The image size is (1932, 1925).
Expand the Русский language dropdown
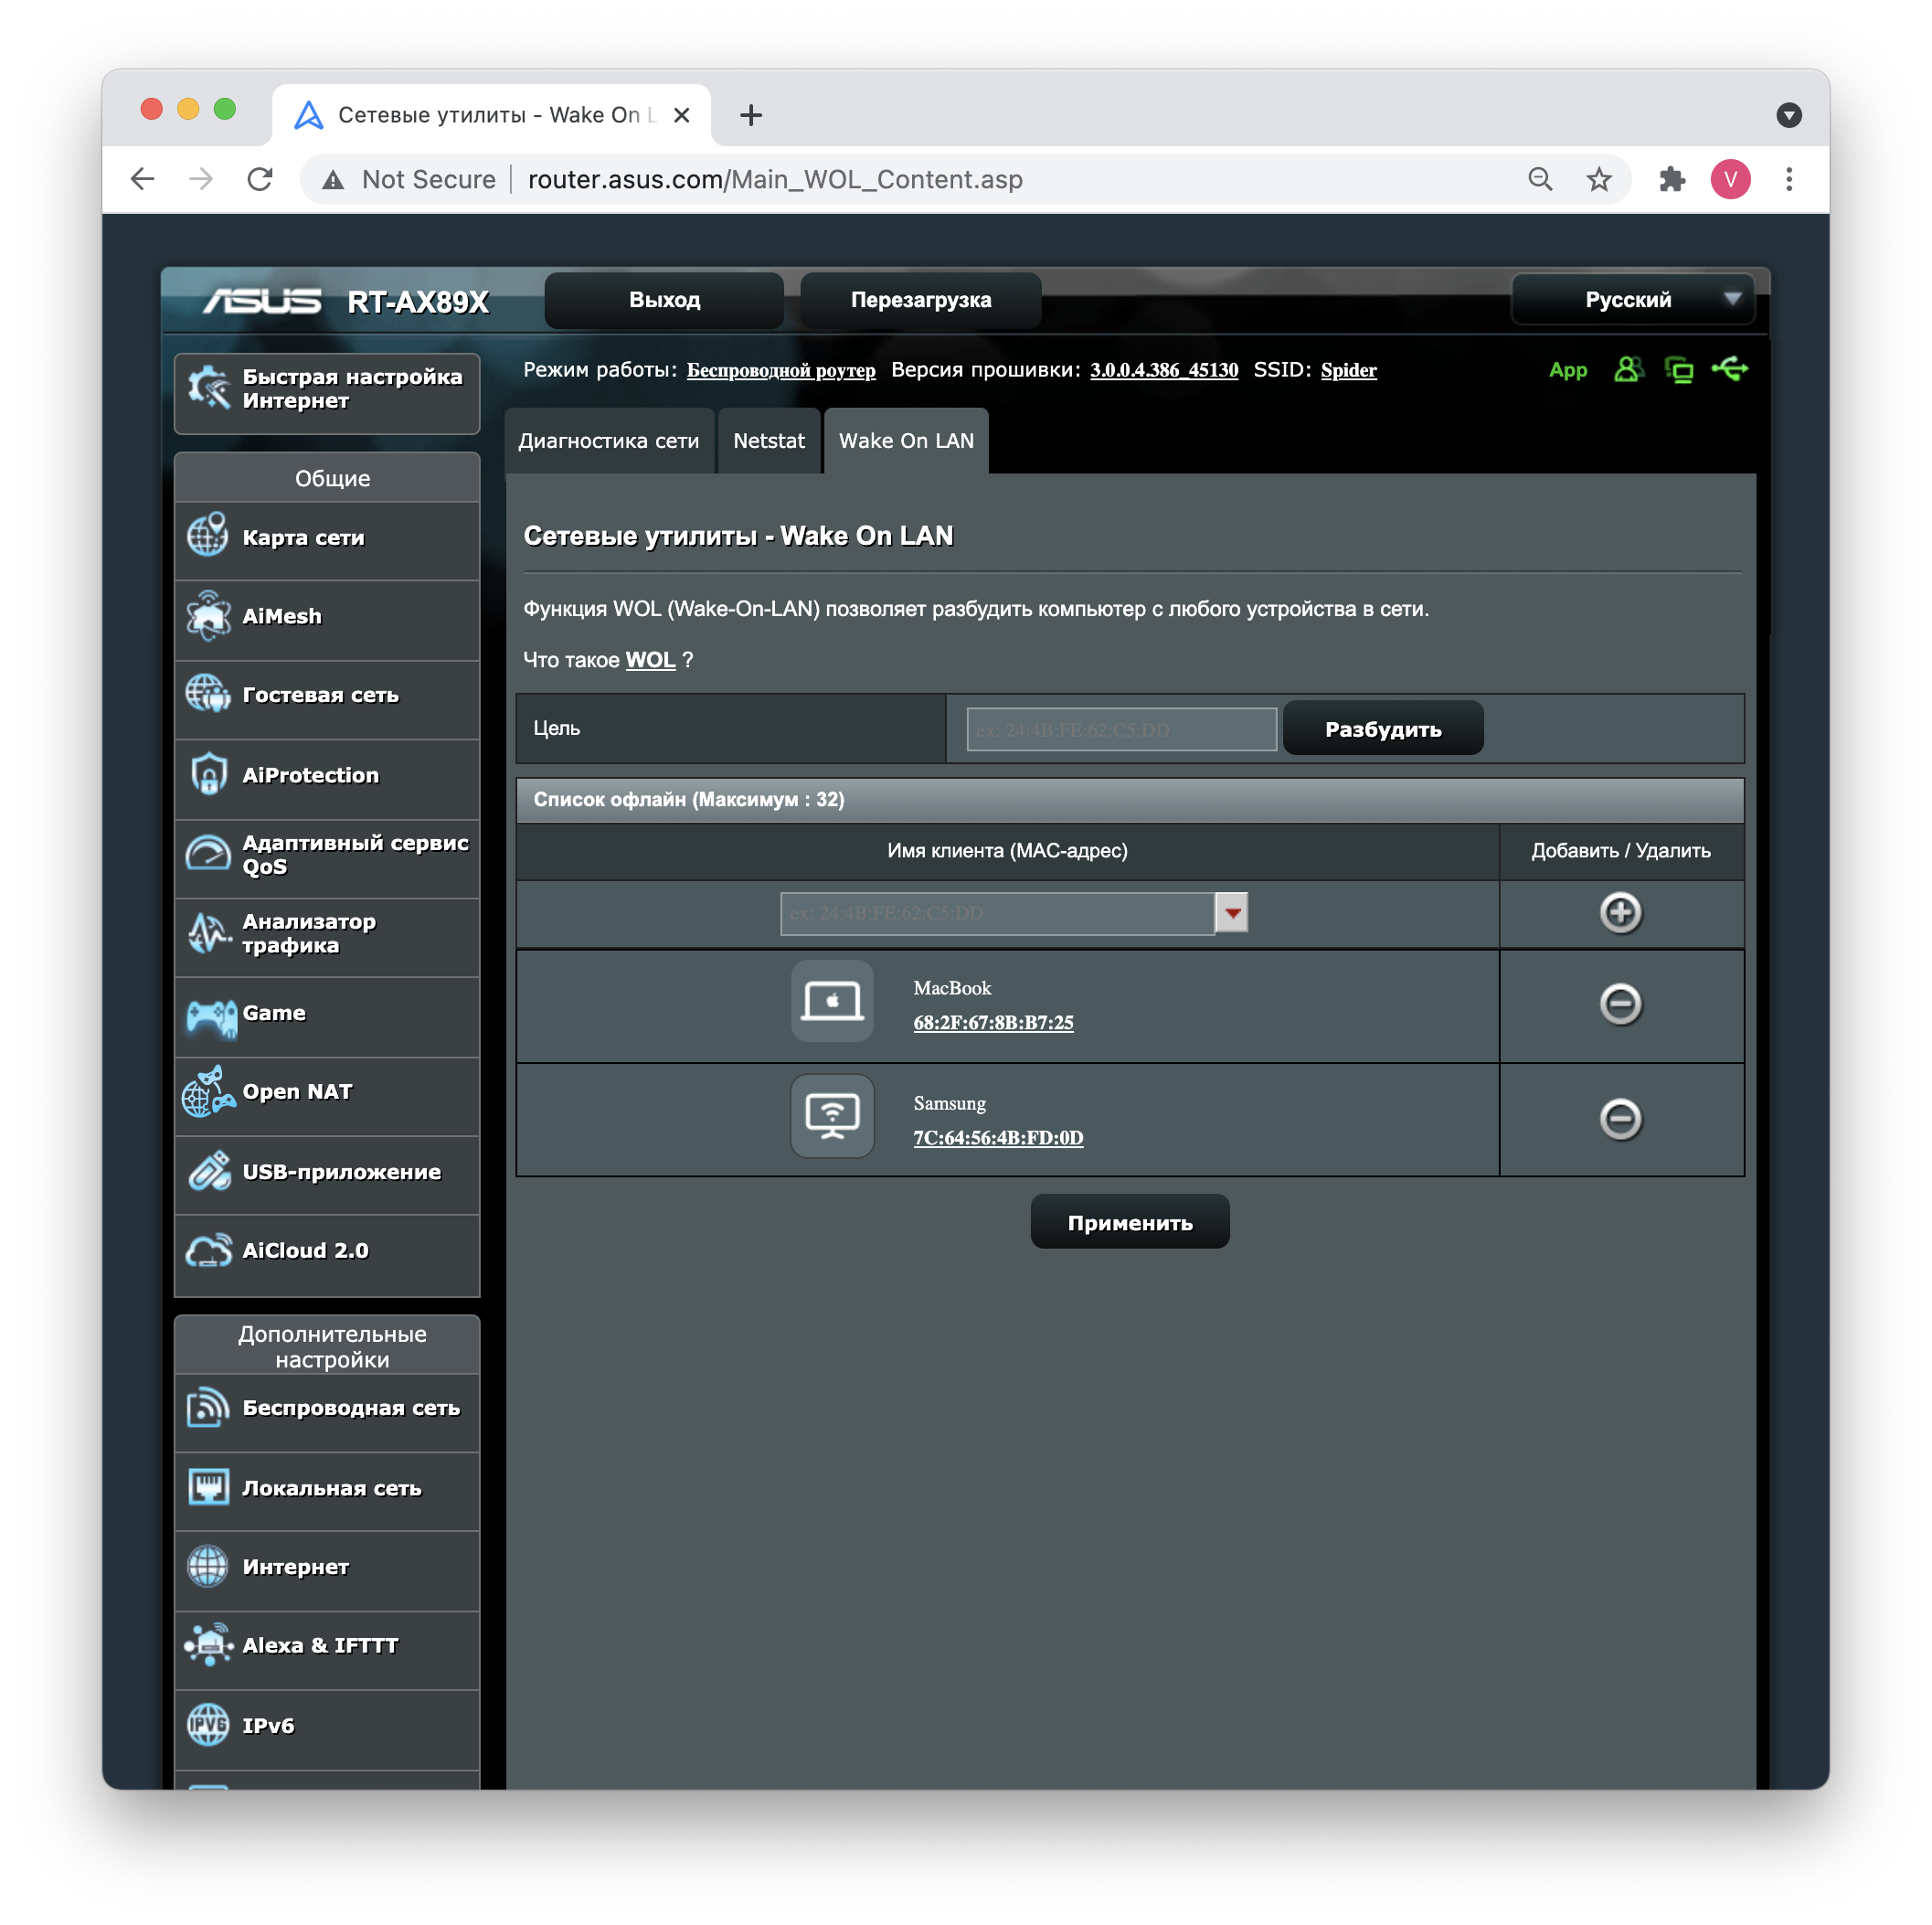click(1634, 300)
